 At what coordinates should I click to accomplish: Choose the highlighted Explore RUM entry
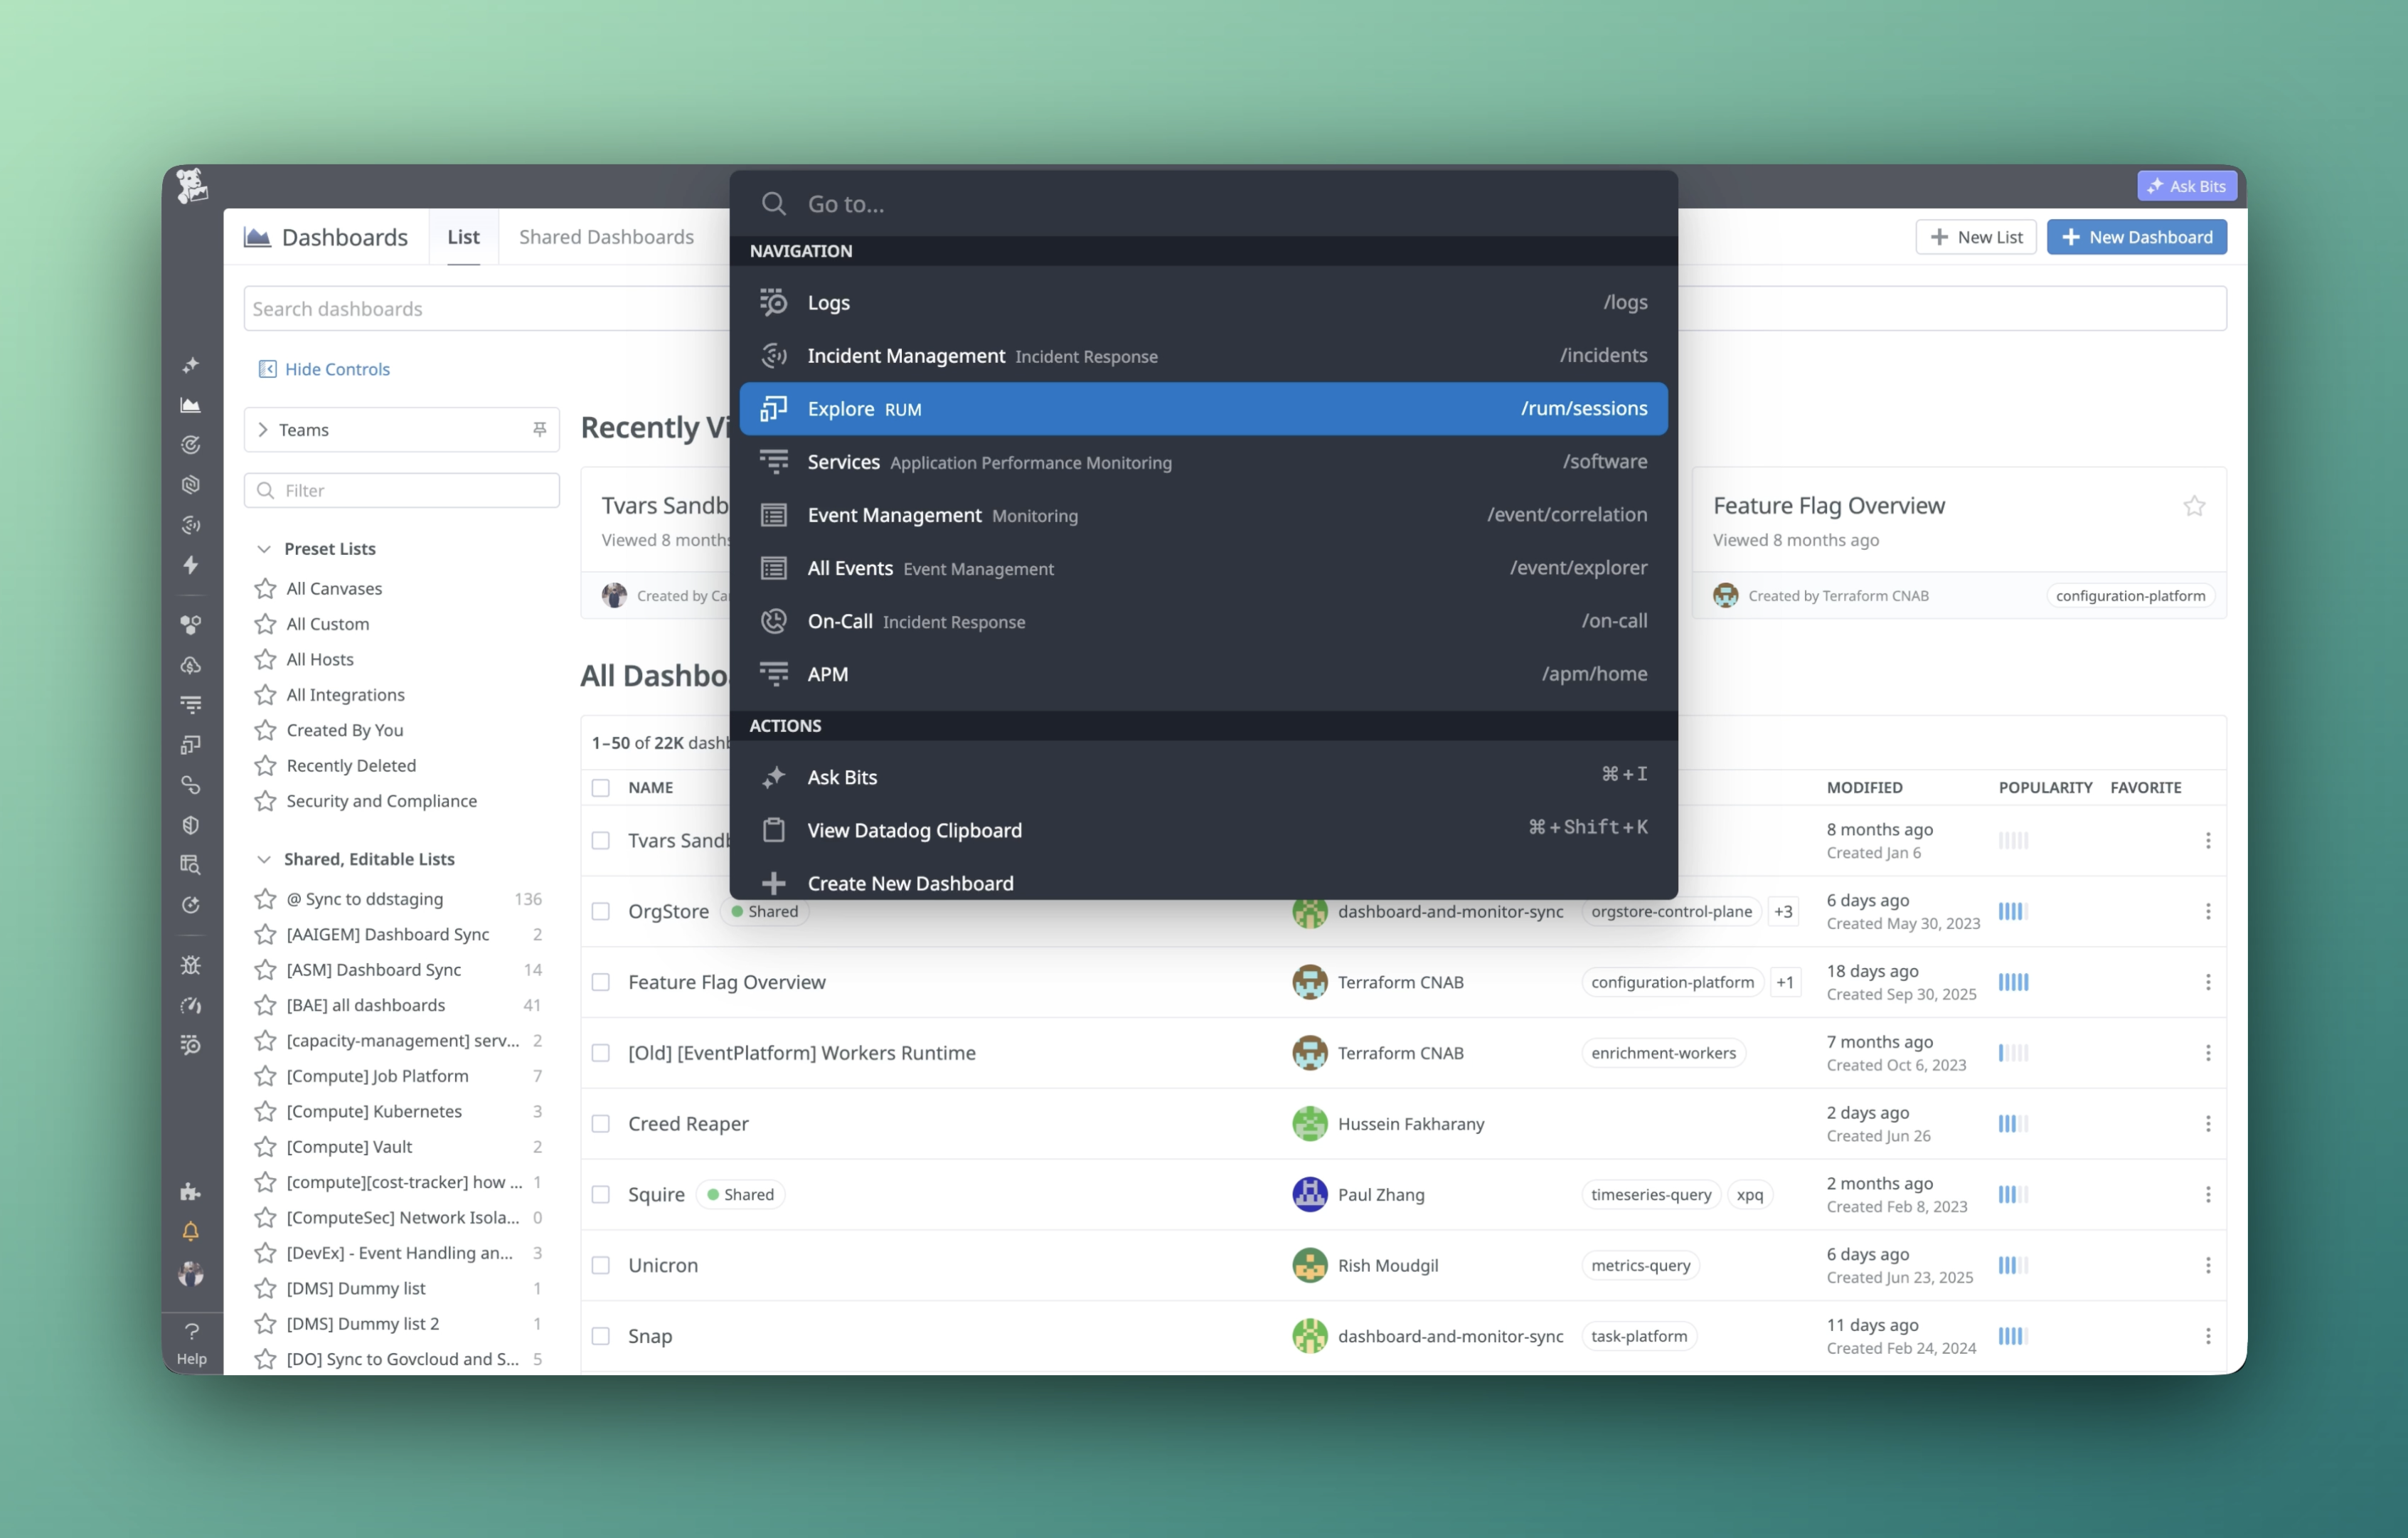(1203, 408)
